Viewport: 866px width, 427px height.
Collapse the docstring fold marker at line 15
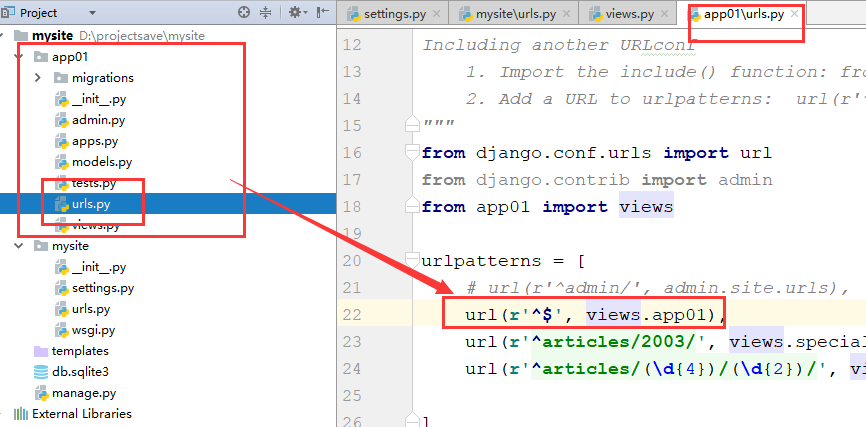(411, 125)
